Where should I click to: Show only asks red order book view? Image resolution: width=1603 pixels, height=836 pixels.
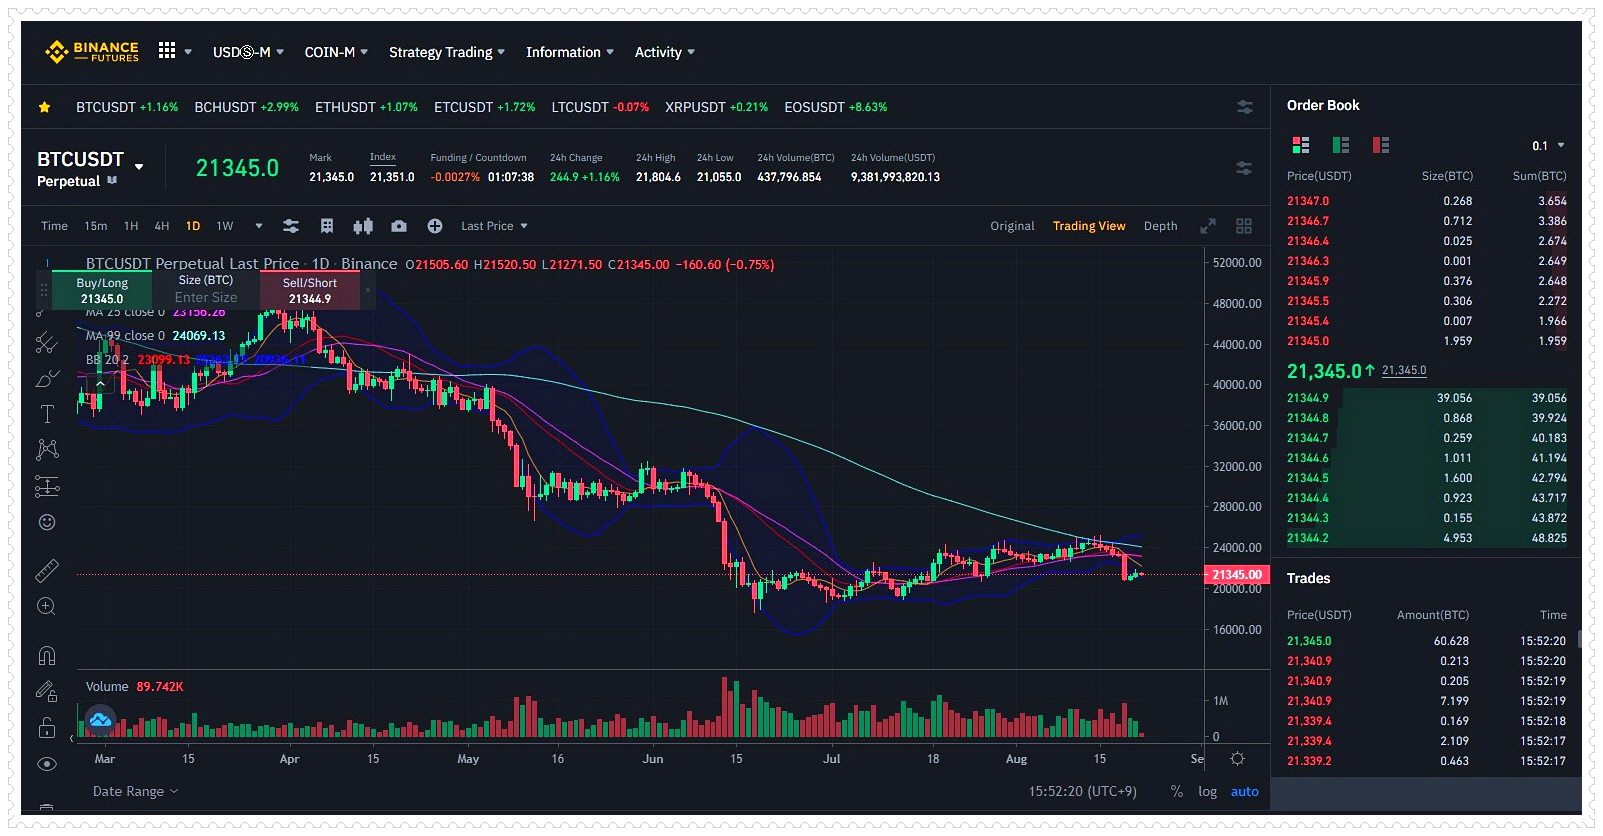[1381, 145]
